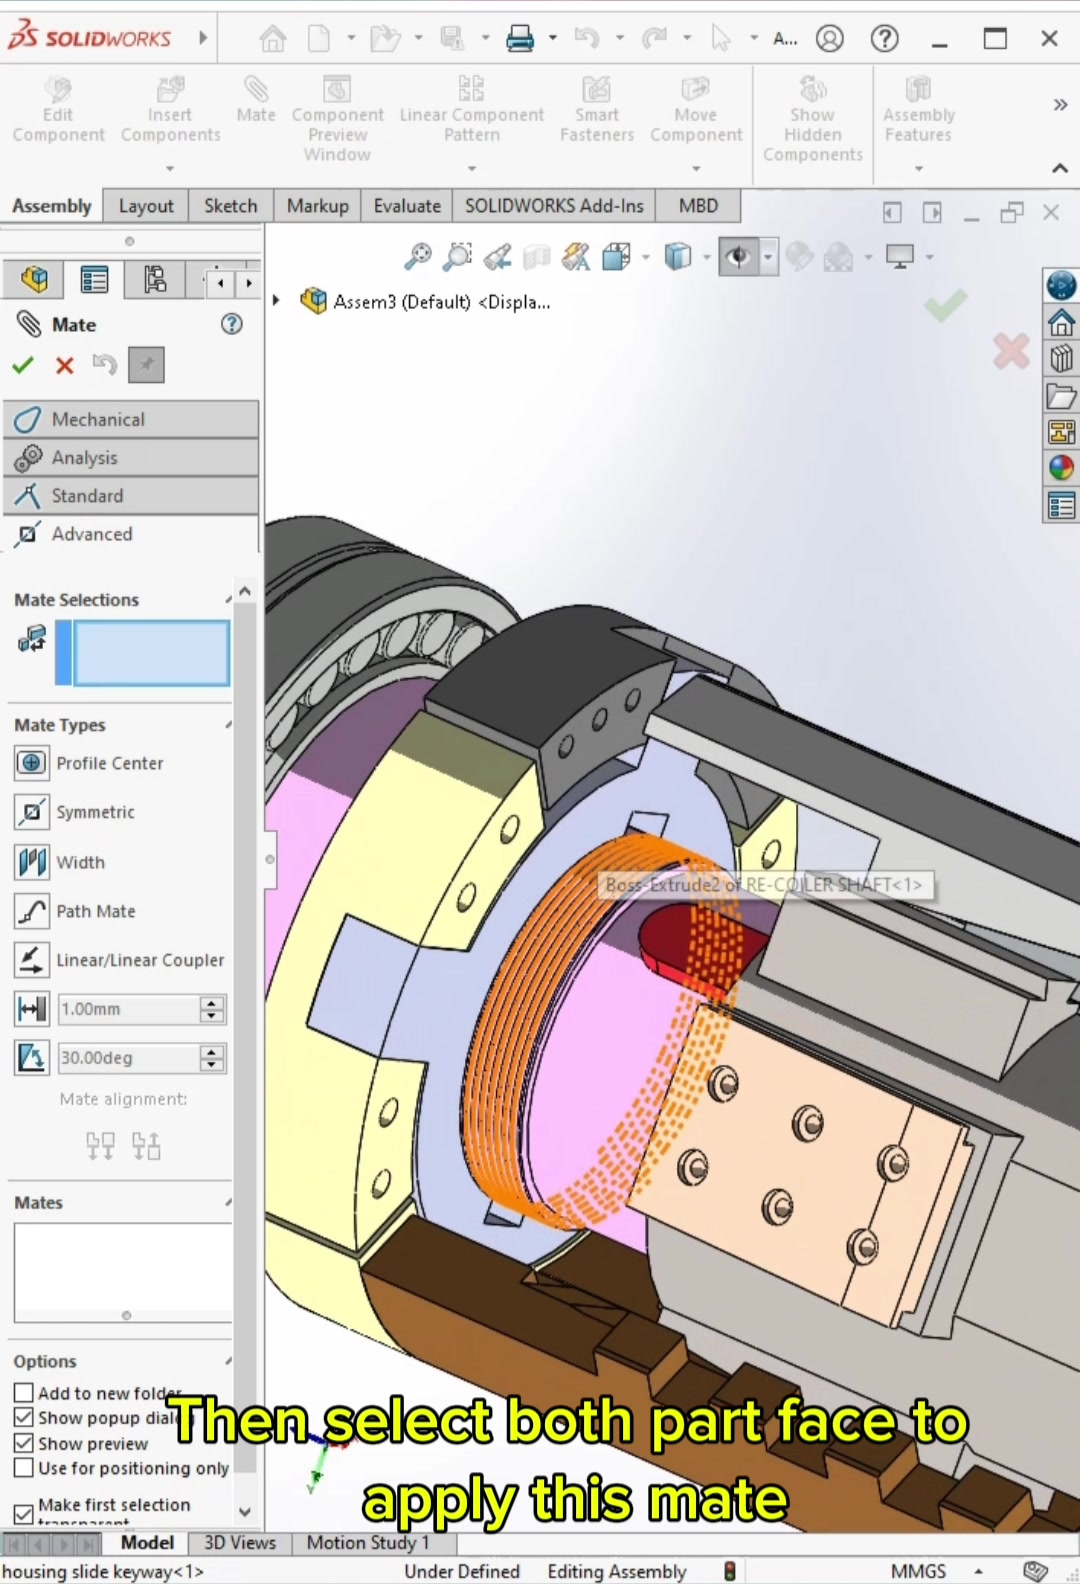
Task: Toggle Show preview checkbox
Action: (24, 1443)
